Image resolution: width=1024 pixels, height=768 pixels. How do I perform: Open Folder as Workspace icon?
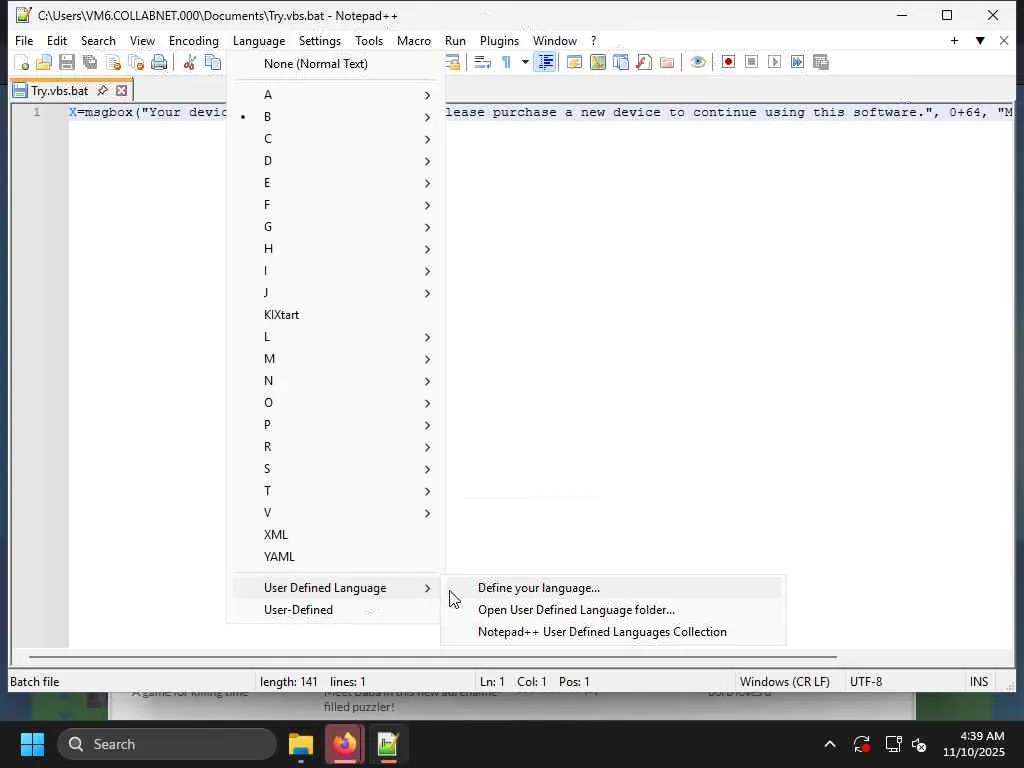click(667, 62)
